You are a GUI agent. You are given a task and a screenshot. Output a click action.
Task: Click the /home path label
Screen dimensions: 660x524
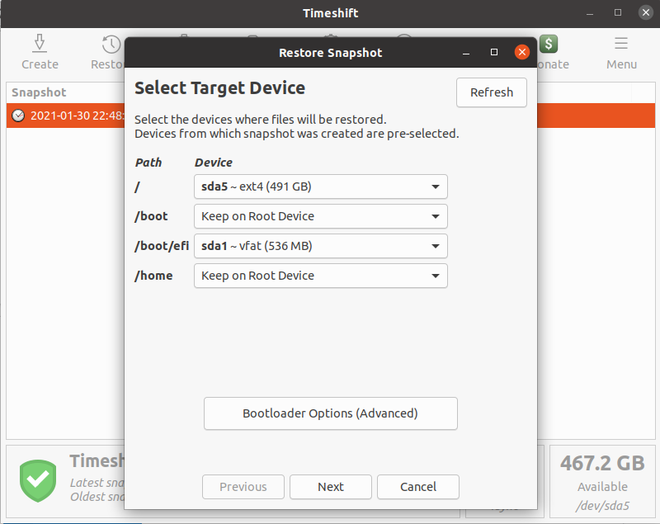(x=154, y=276)
